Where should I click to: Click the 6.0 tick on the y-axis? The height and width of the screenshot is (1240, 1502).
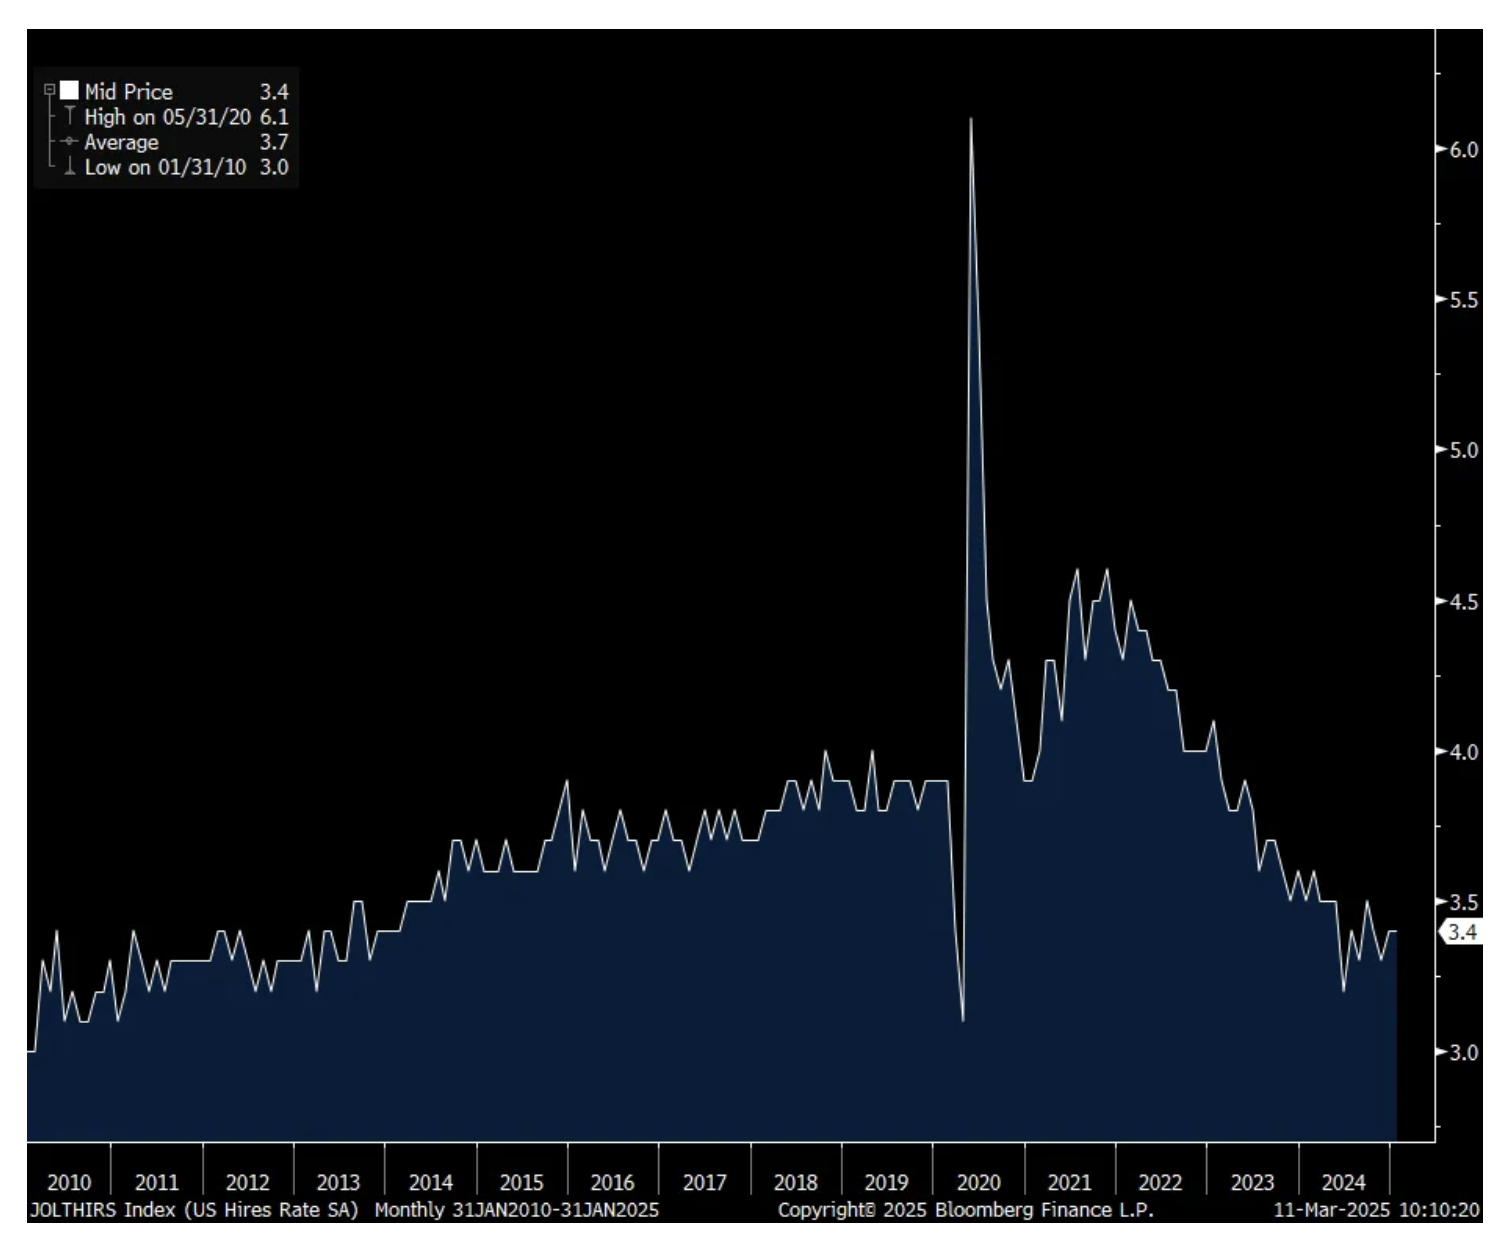click(1463, 150)
